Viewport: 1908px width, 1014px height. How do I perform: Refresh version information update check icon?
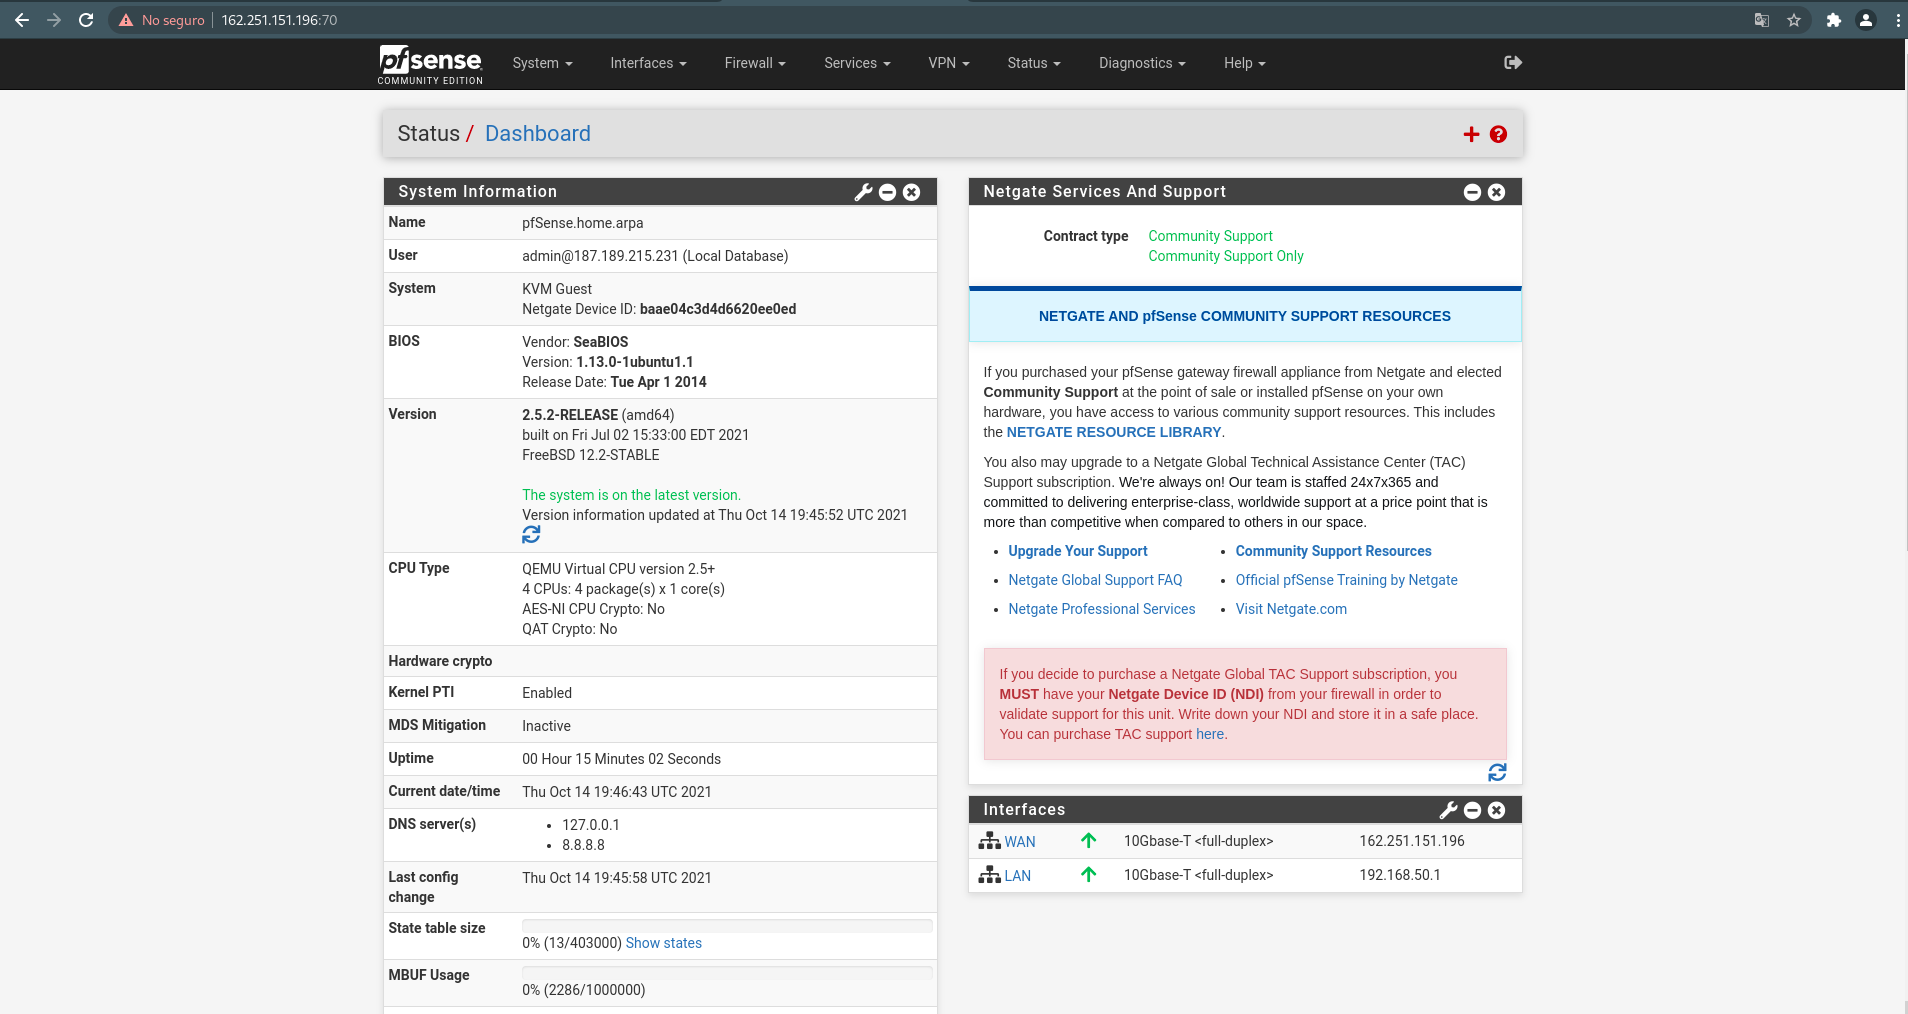531,535
